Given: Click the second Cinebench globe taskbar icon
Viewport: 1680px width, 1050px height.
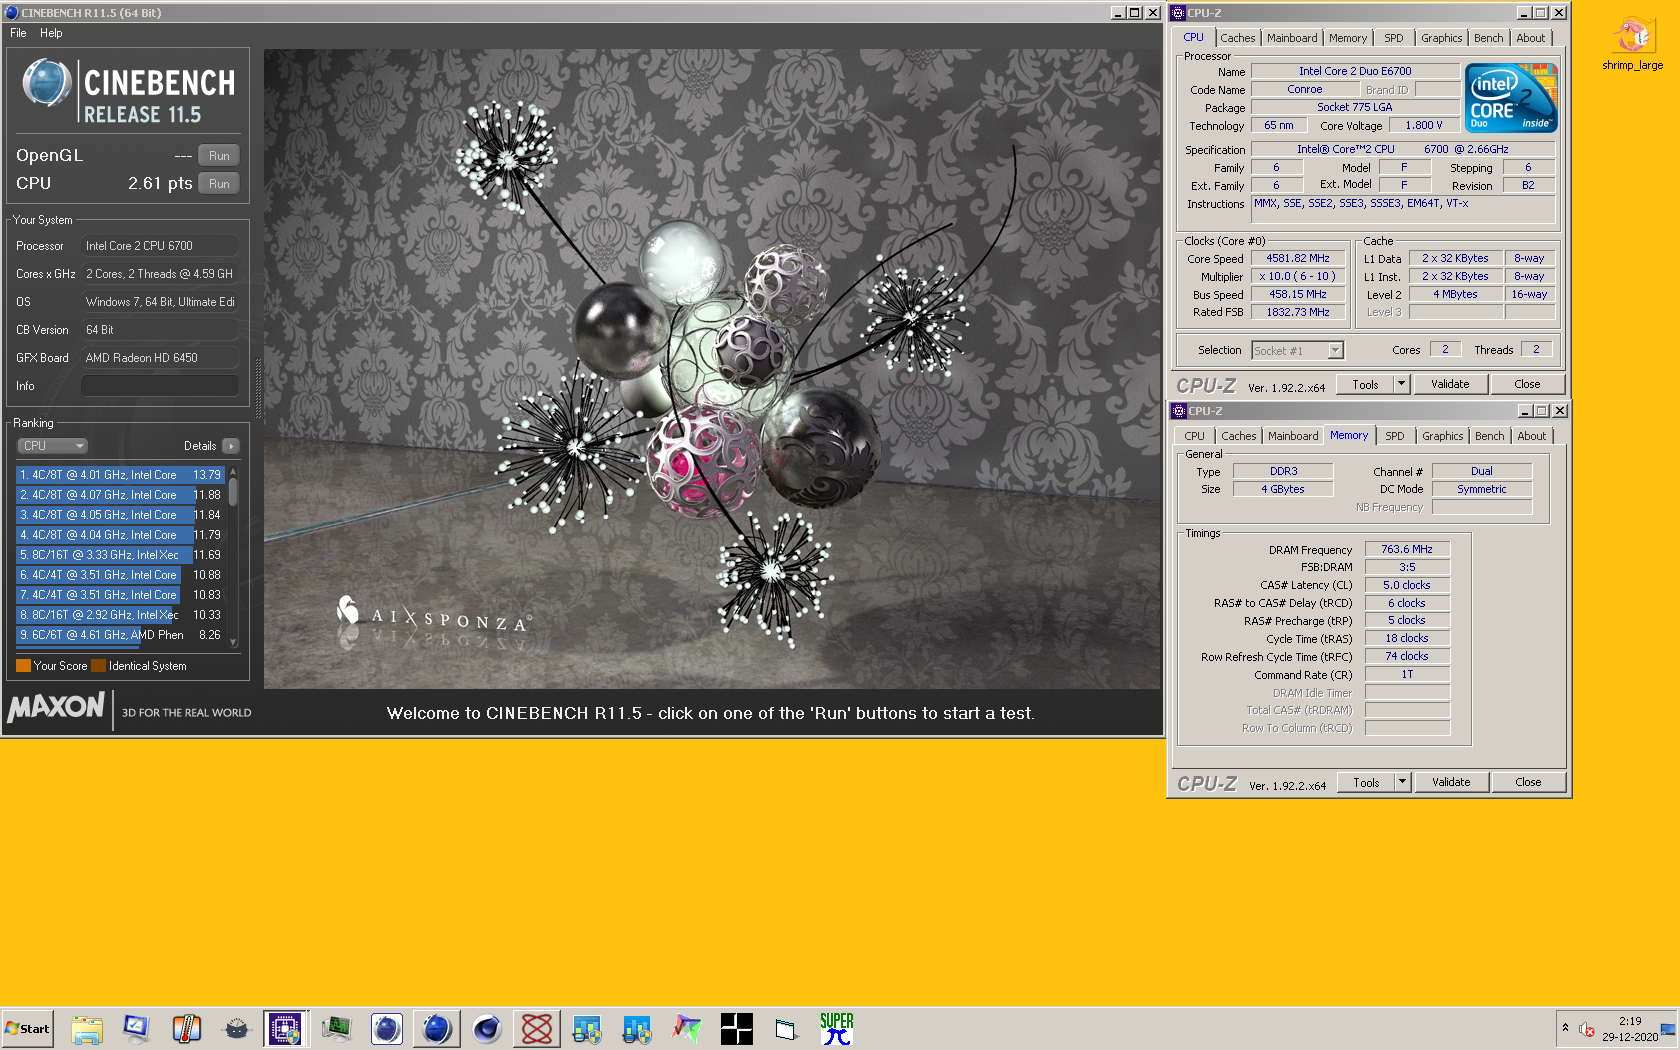Looking at the screenshot, I should click(x=436, y=1029).
